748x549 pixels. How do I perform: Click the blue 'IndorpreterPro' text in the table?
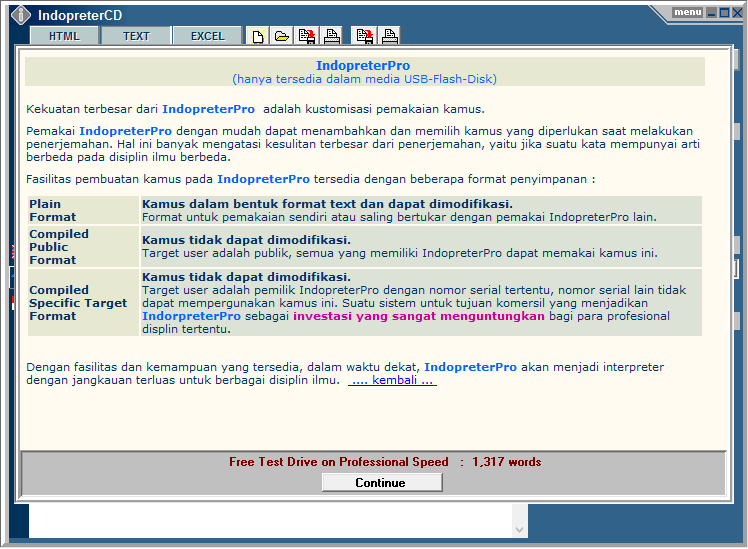pyautogui.click(x=191, y=316)
